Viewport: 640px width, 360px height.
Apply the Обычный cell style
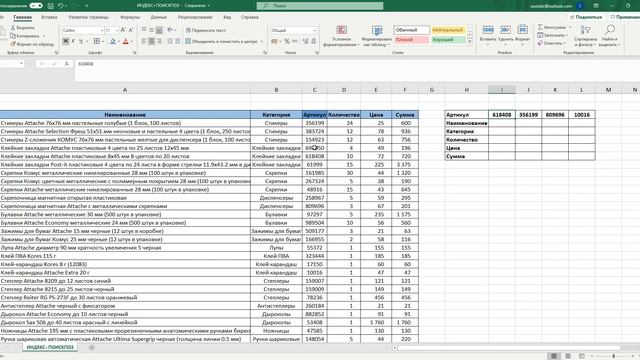pos(411,30)
